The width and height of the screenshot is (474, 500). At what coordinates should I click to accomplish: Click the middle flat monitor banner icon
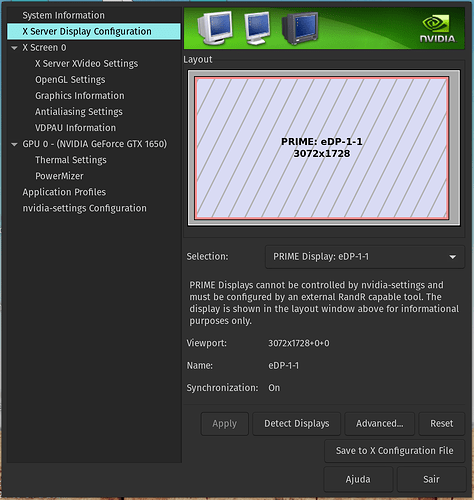257,28
